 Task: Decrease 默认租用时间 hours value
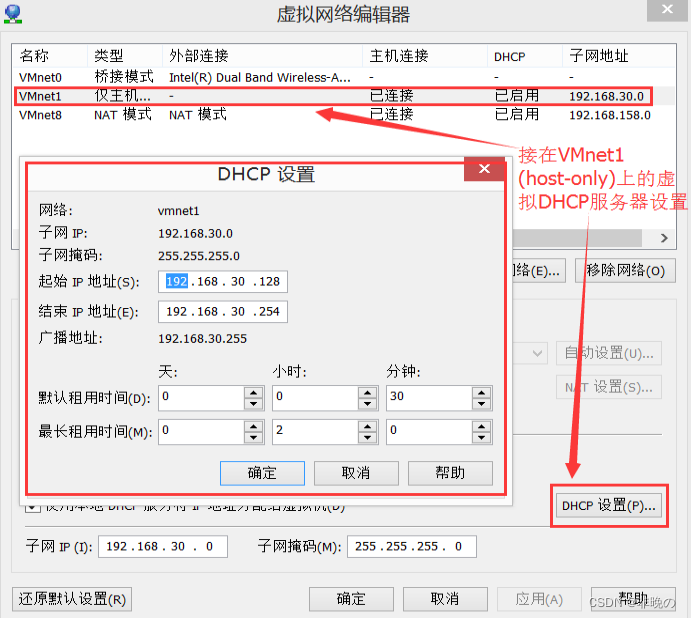pos(368,404)
